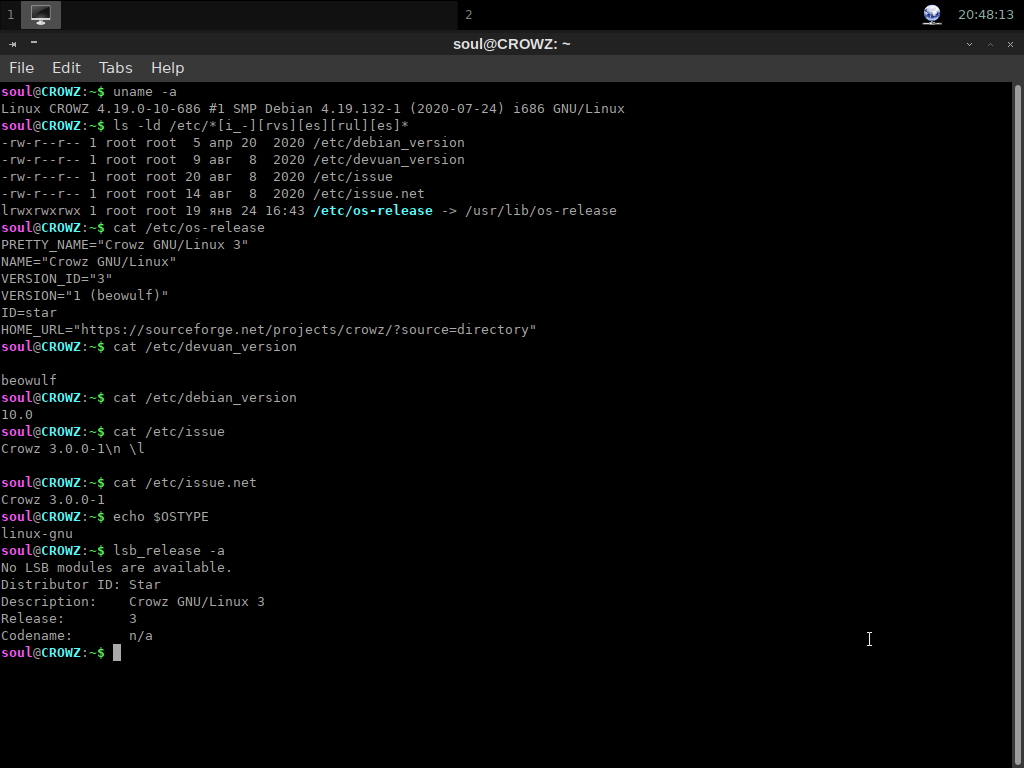Click the shade dash icon in the title bar

34,42
